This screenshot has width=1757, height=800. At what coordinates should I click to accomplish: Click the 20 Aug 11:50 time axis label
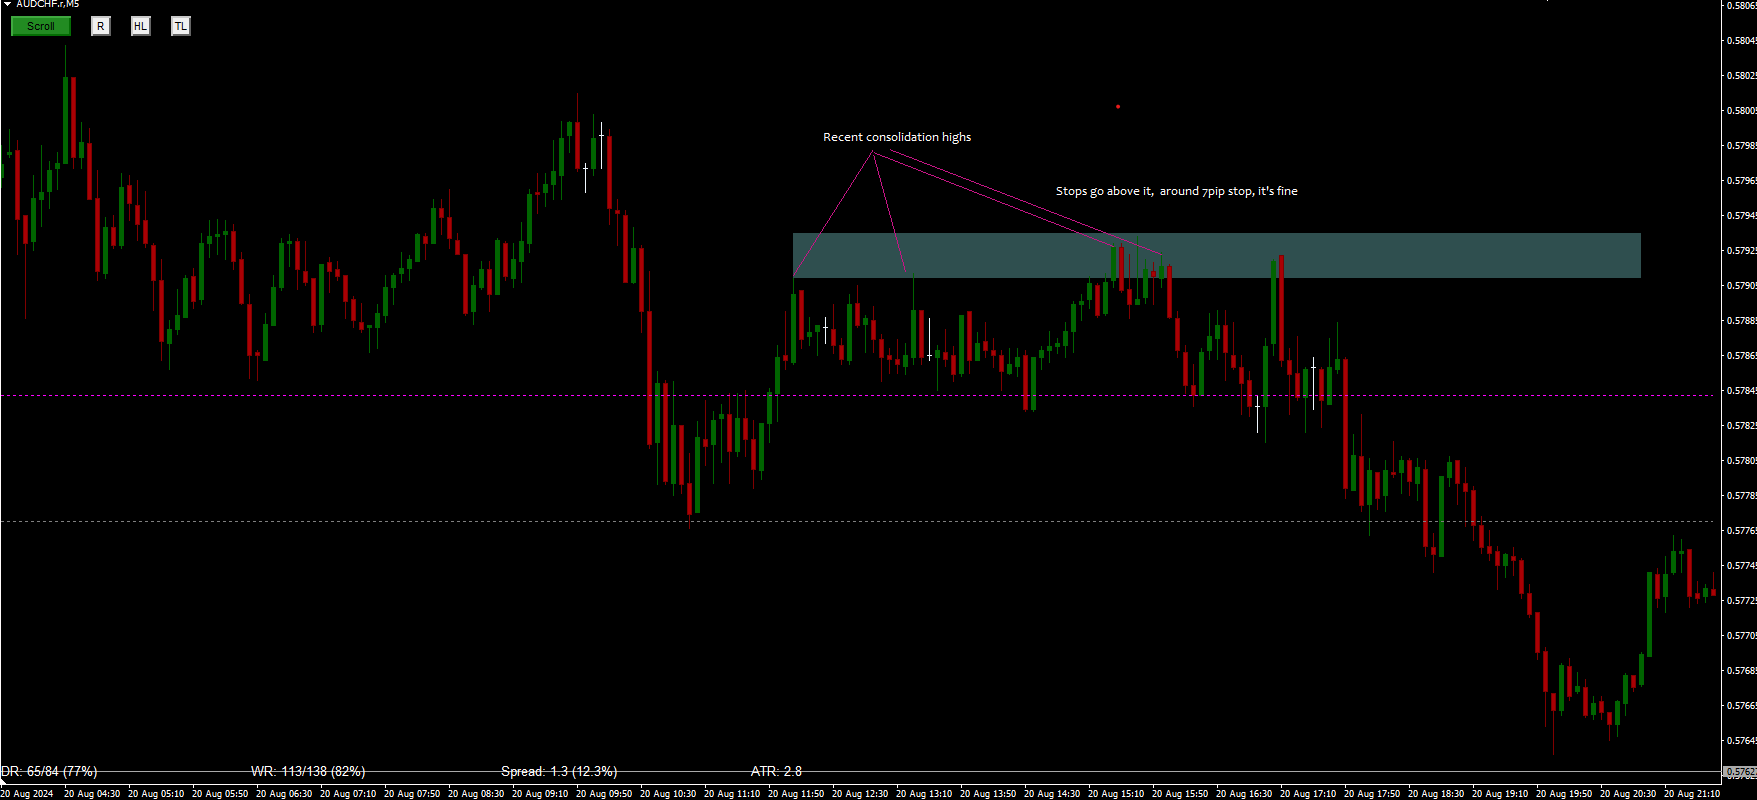tap(796, 793)
